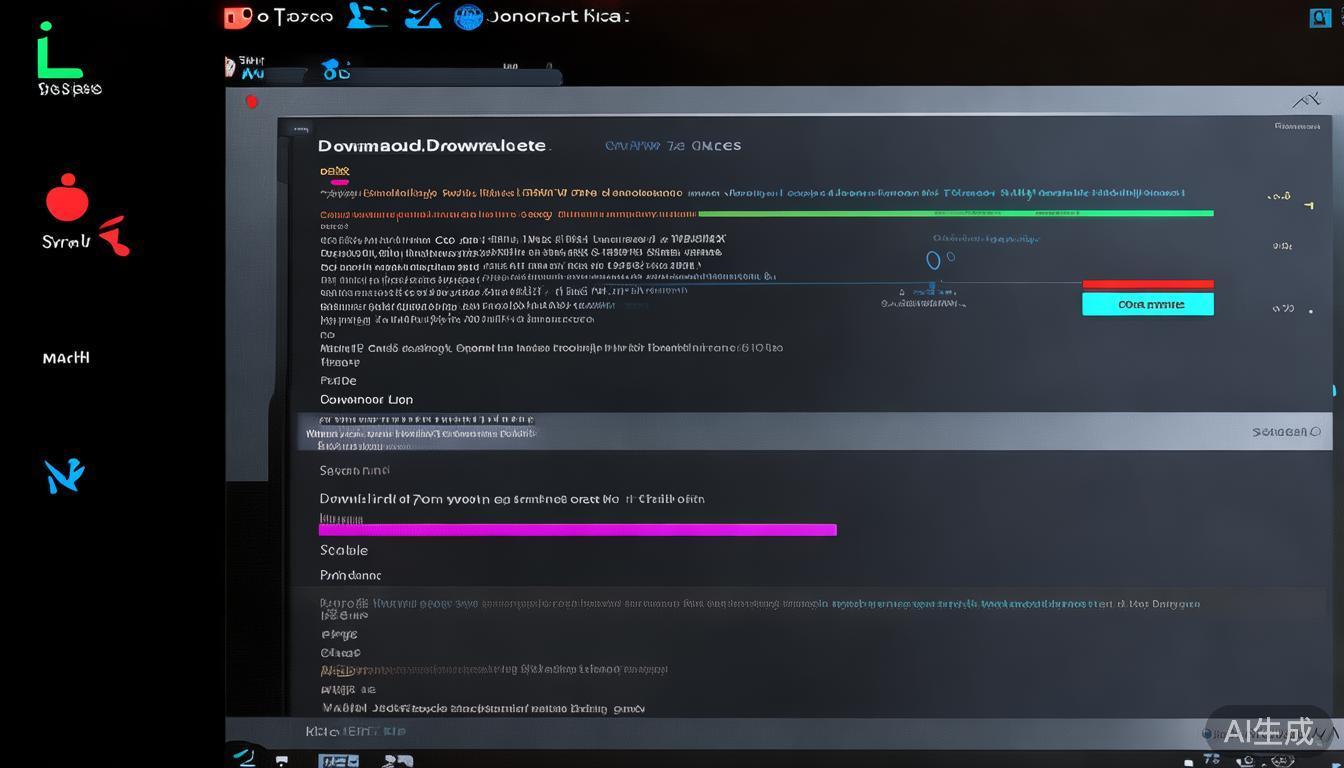The image size is (1344, 768).
Task: Click the green L-shaped desktop icon
Action: pos(57,52)
